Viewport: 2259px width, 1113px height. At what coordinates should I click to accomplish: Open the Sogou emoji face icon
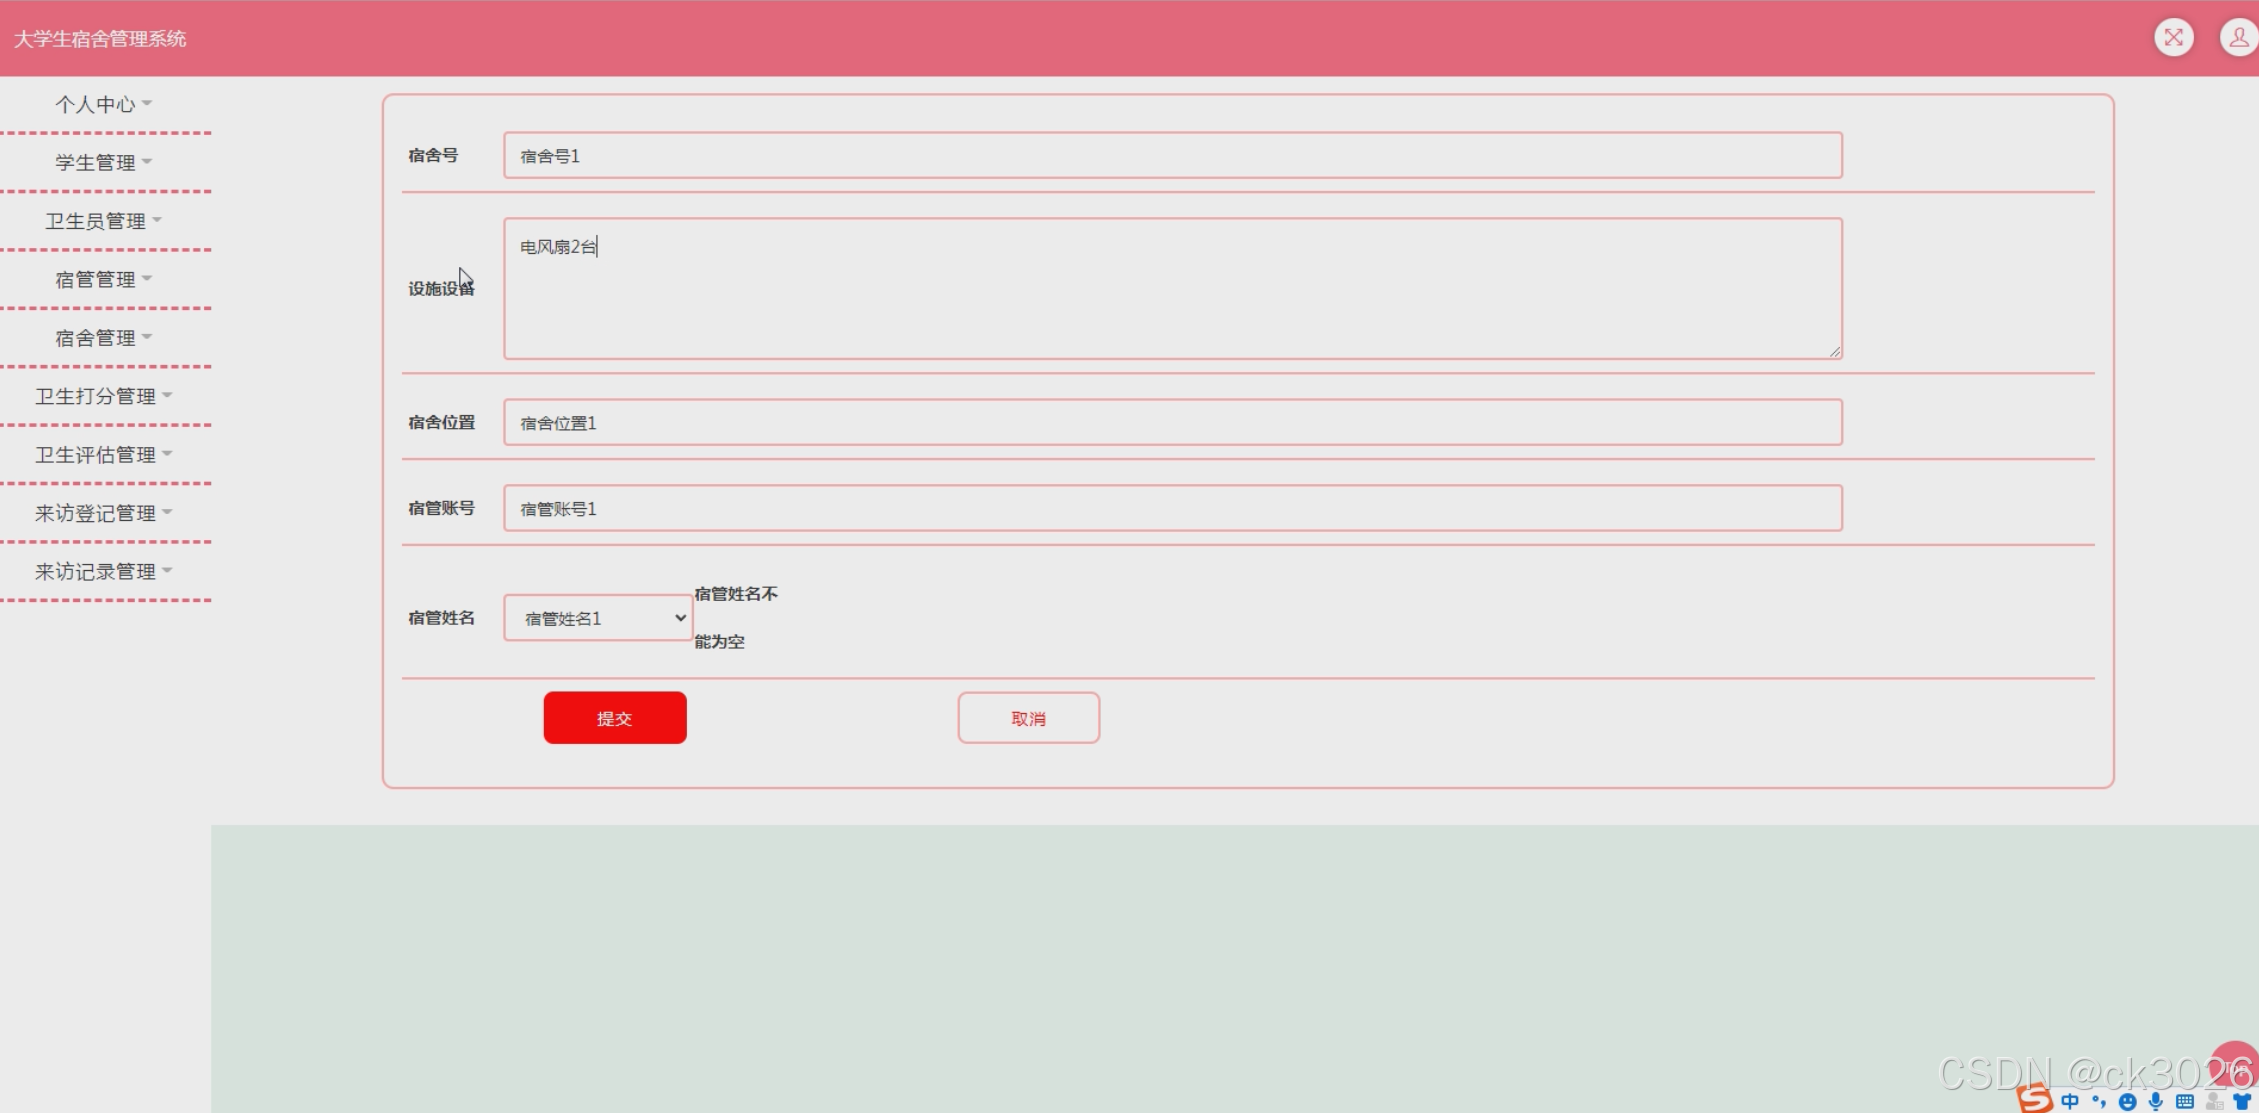2127,1102
